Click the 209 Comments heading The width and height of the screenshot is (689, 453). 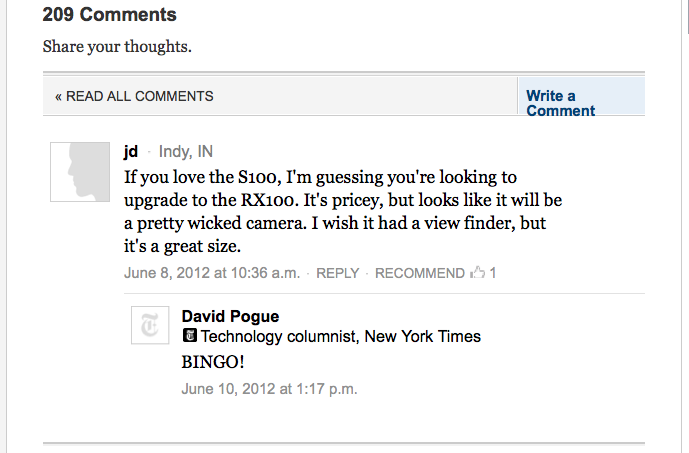[x=109, y=15]
